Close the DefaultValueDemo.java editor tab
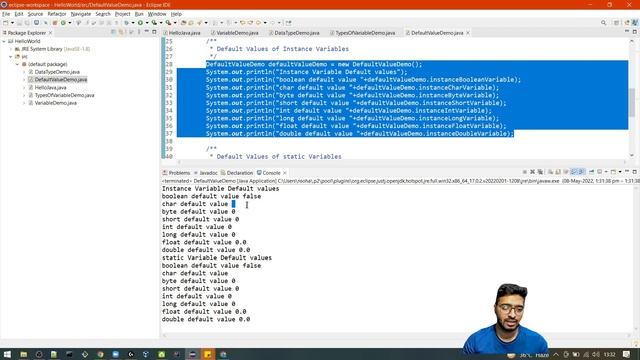 click(468, 33)
